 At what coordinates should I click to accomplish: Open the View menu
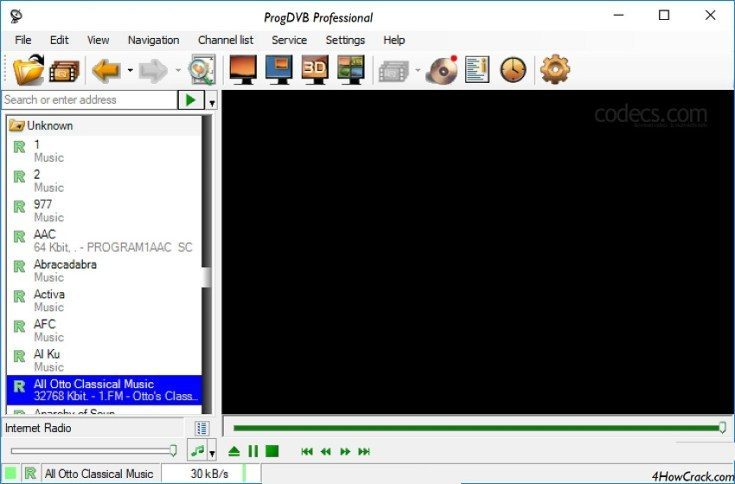click(98, 40)
